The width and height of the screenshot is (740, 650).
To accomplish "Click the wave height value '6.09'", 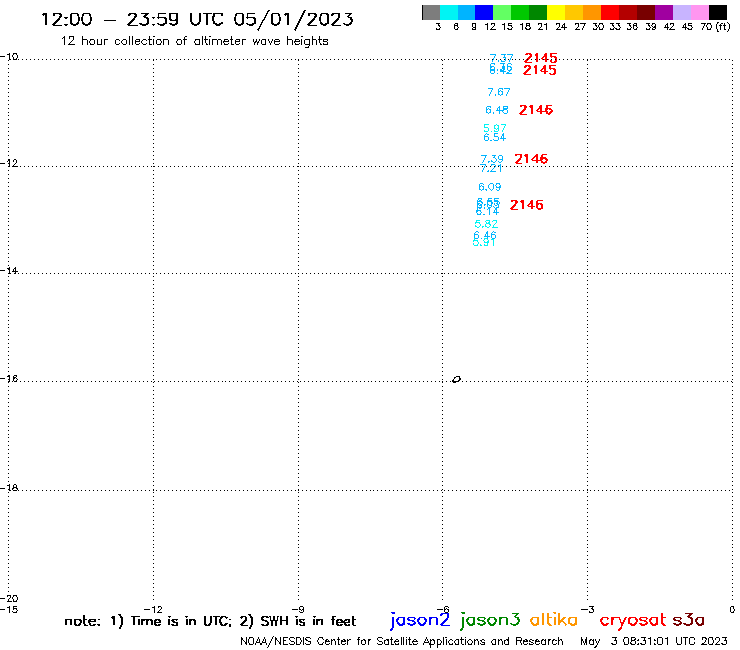I will [490, 187].
